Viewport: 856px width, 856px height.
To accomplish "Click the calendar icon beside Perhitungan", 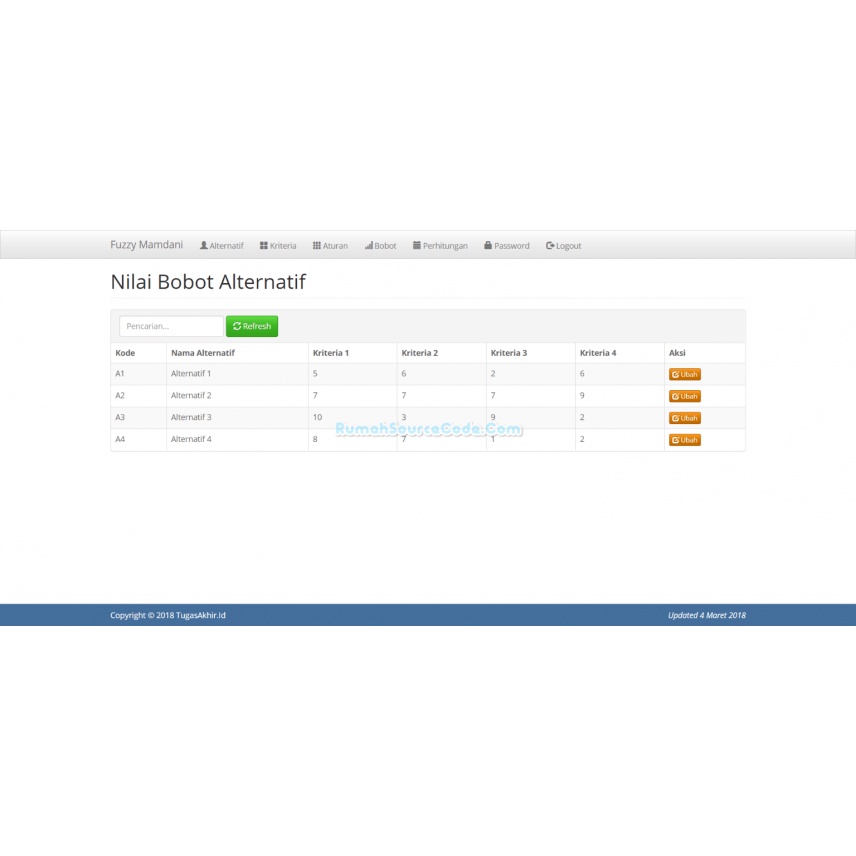I will coord(417,245).
